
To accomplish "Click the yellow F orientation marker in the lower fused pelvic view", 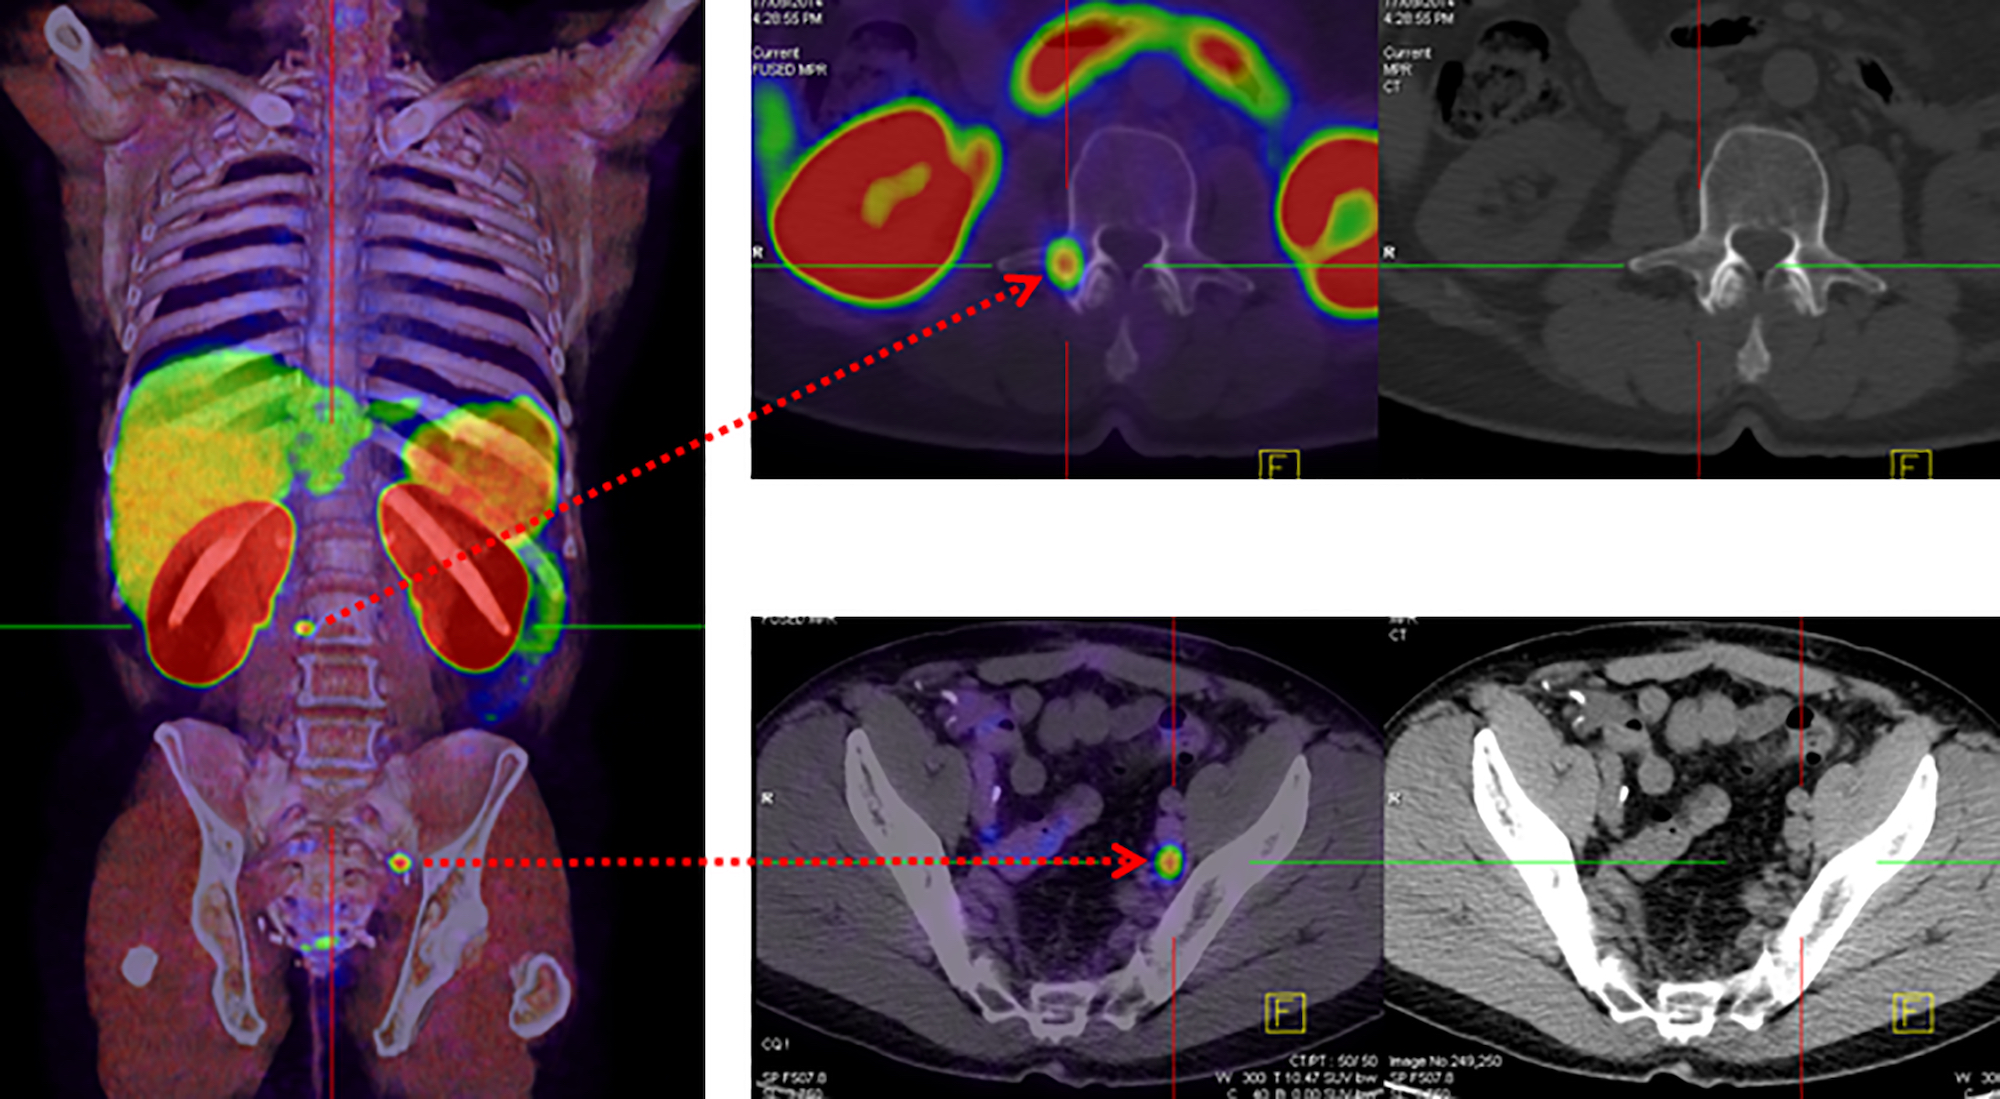I will [1285, 1012].
